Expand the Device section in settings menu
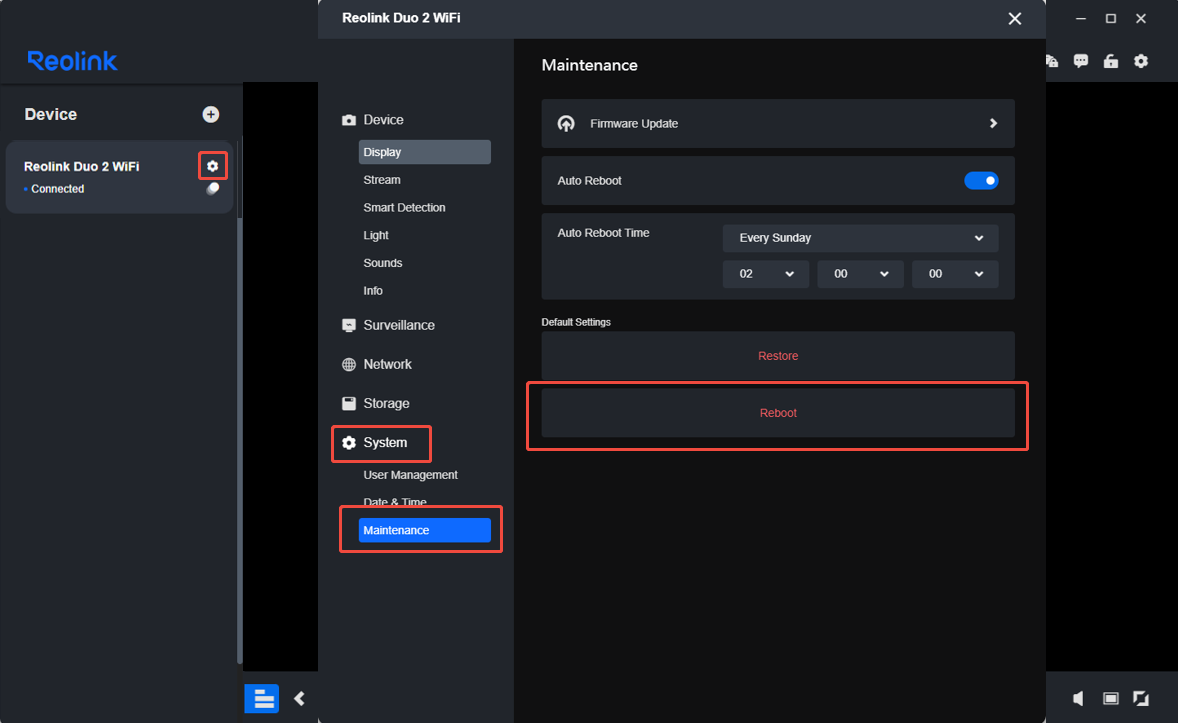 point(373,119)
